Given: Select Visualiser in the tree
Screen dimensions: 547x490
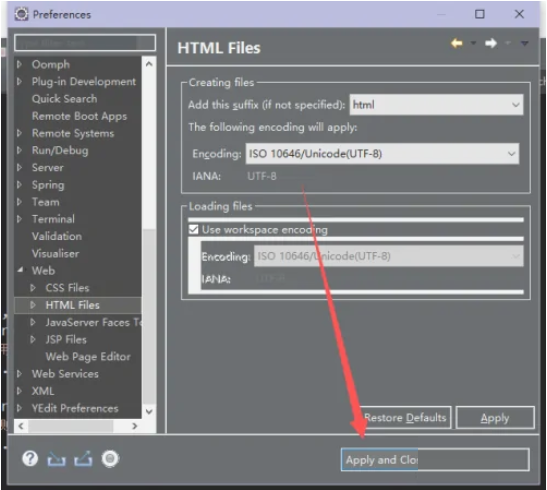Looking at the screenshot, I should click(55, 254).
